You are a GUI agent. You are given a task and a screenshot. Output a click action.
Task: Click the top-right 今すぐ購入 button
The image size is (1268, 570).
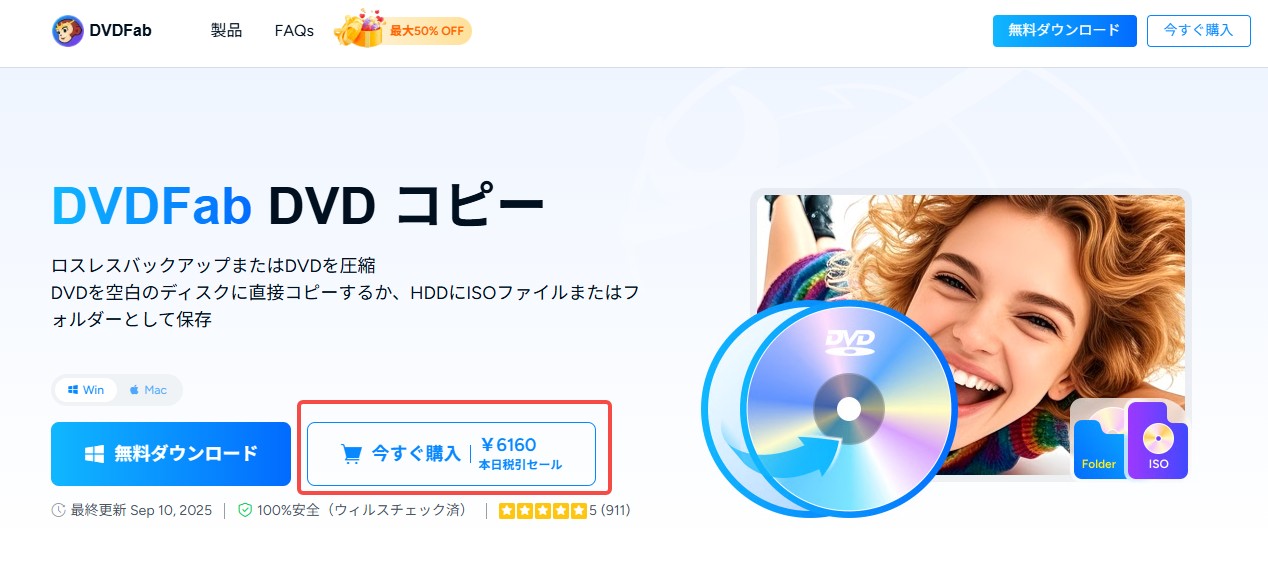(1198, 30)
